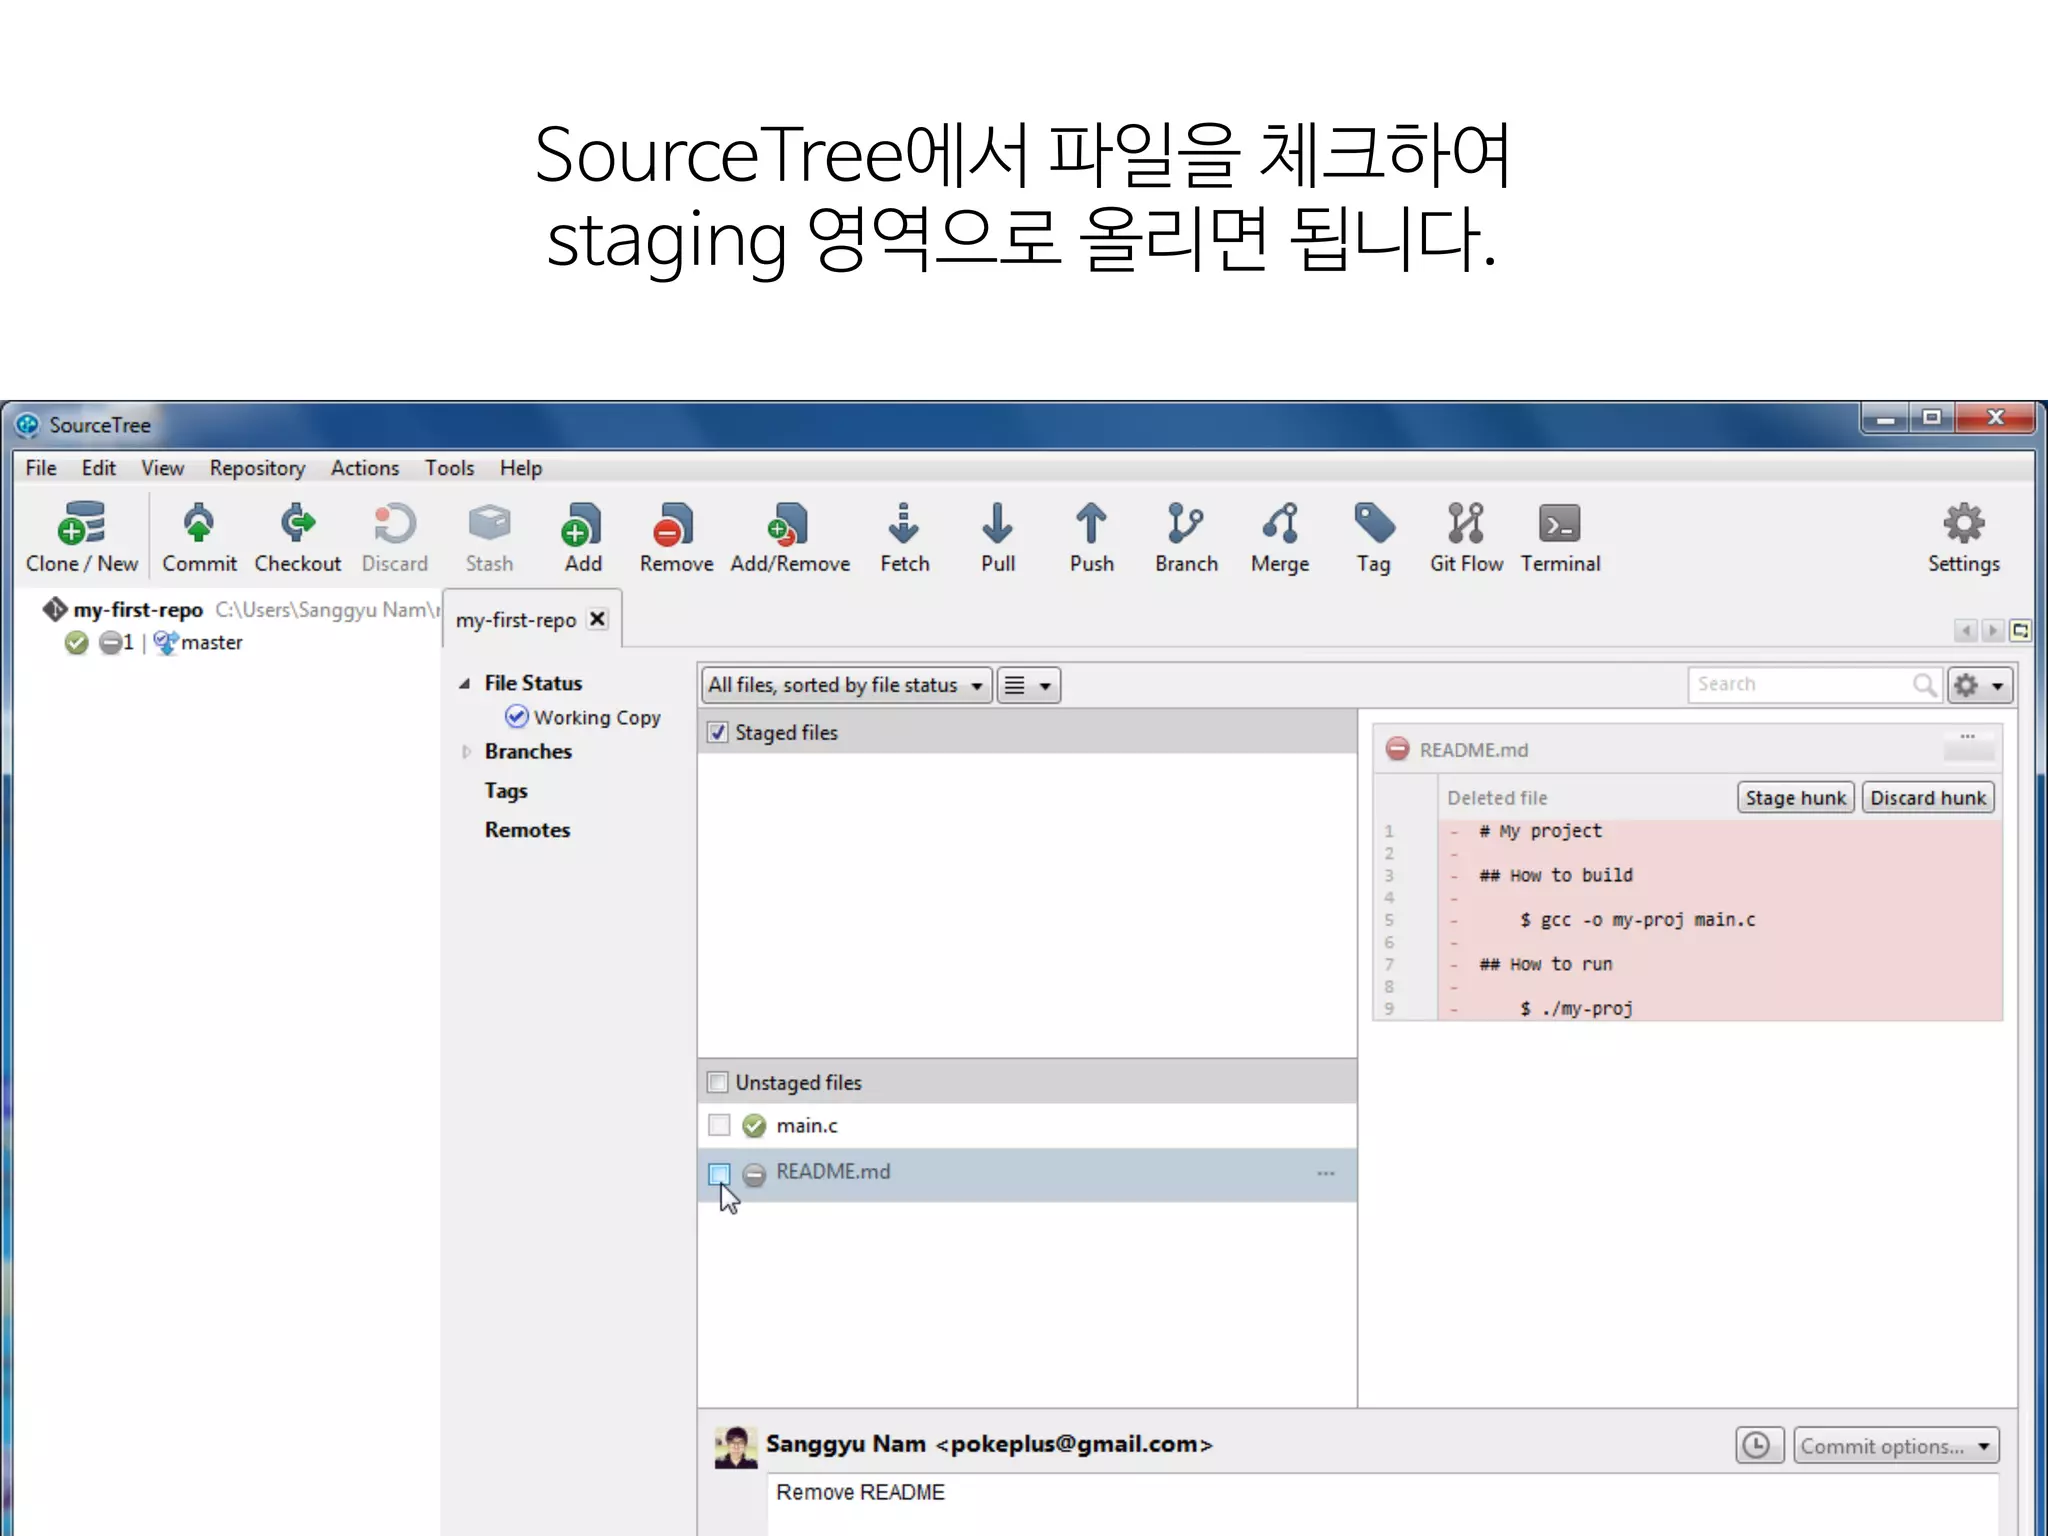The width and height of the screenshot is (2048, 1536).
Task: Click the green clean status icon under bookmark
Action: 76,643
